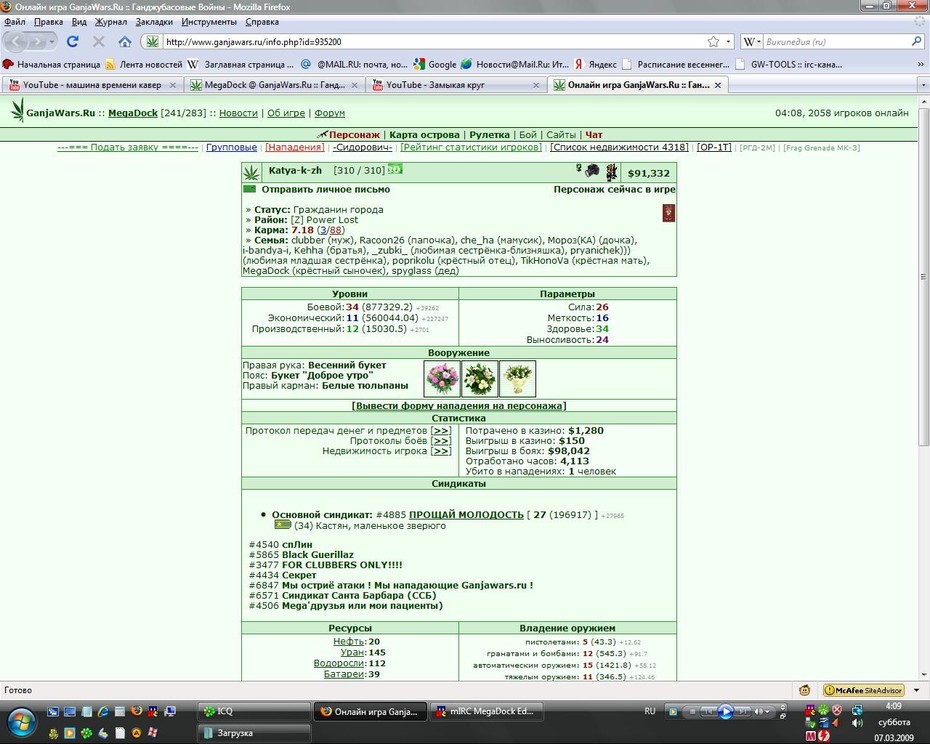This screenshot has height=744, width=930.
Task: Open the Журнал menu
Action: coord(111,22)
